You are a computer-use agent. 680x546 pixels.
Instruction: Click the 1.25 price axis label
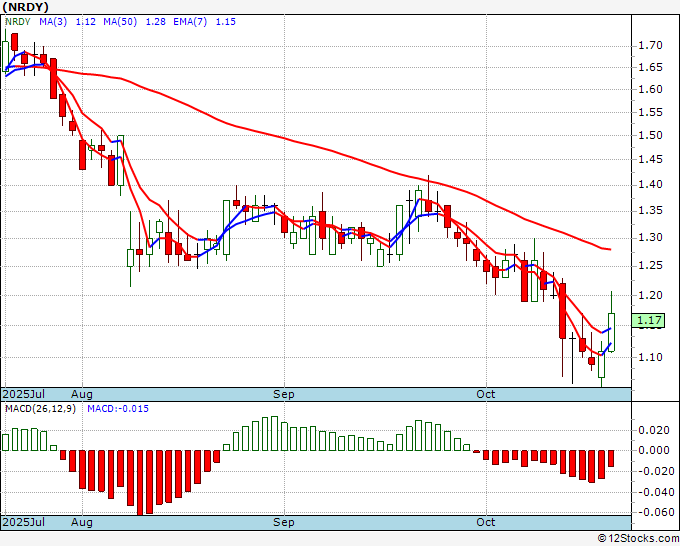point(650,265)
